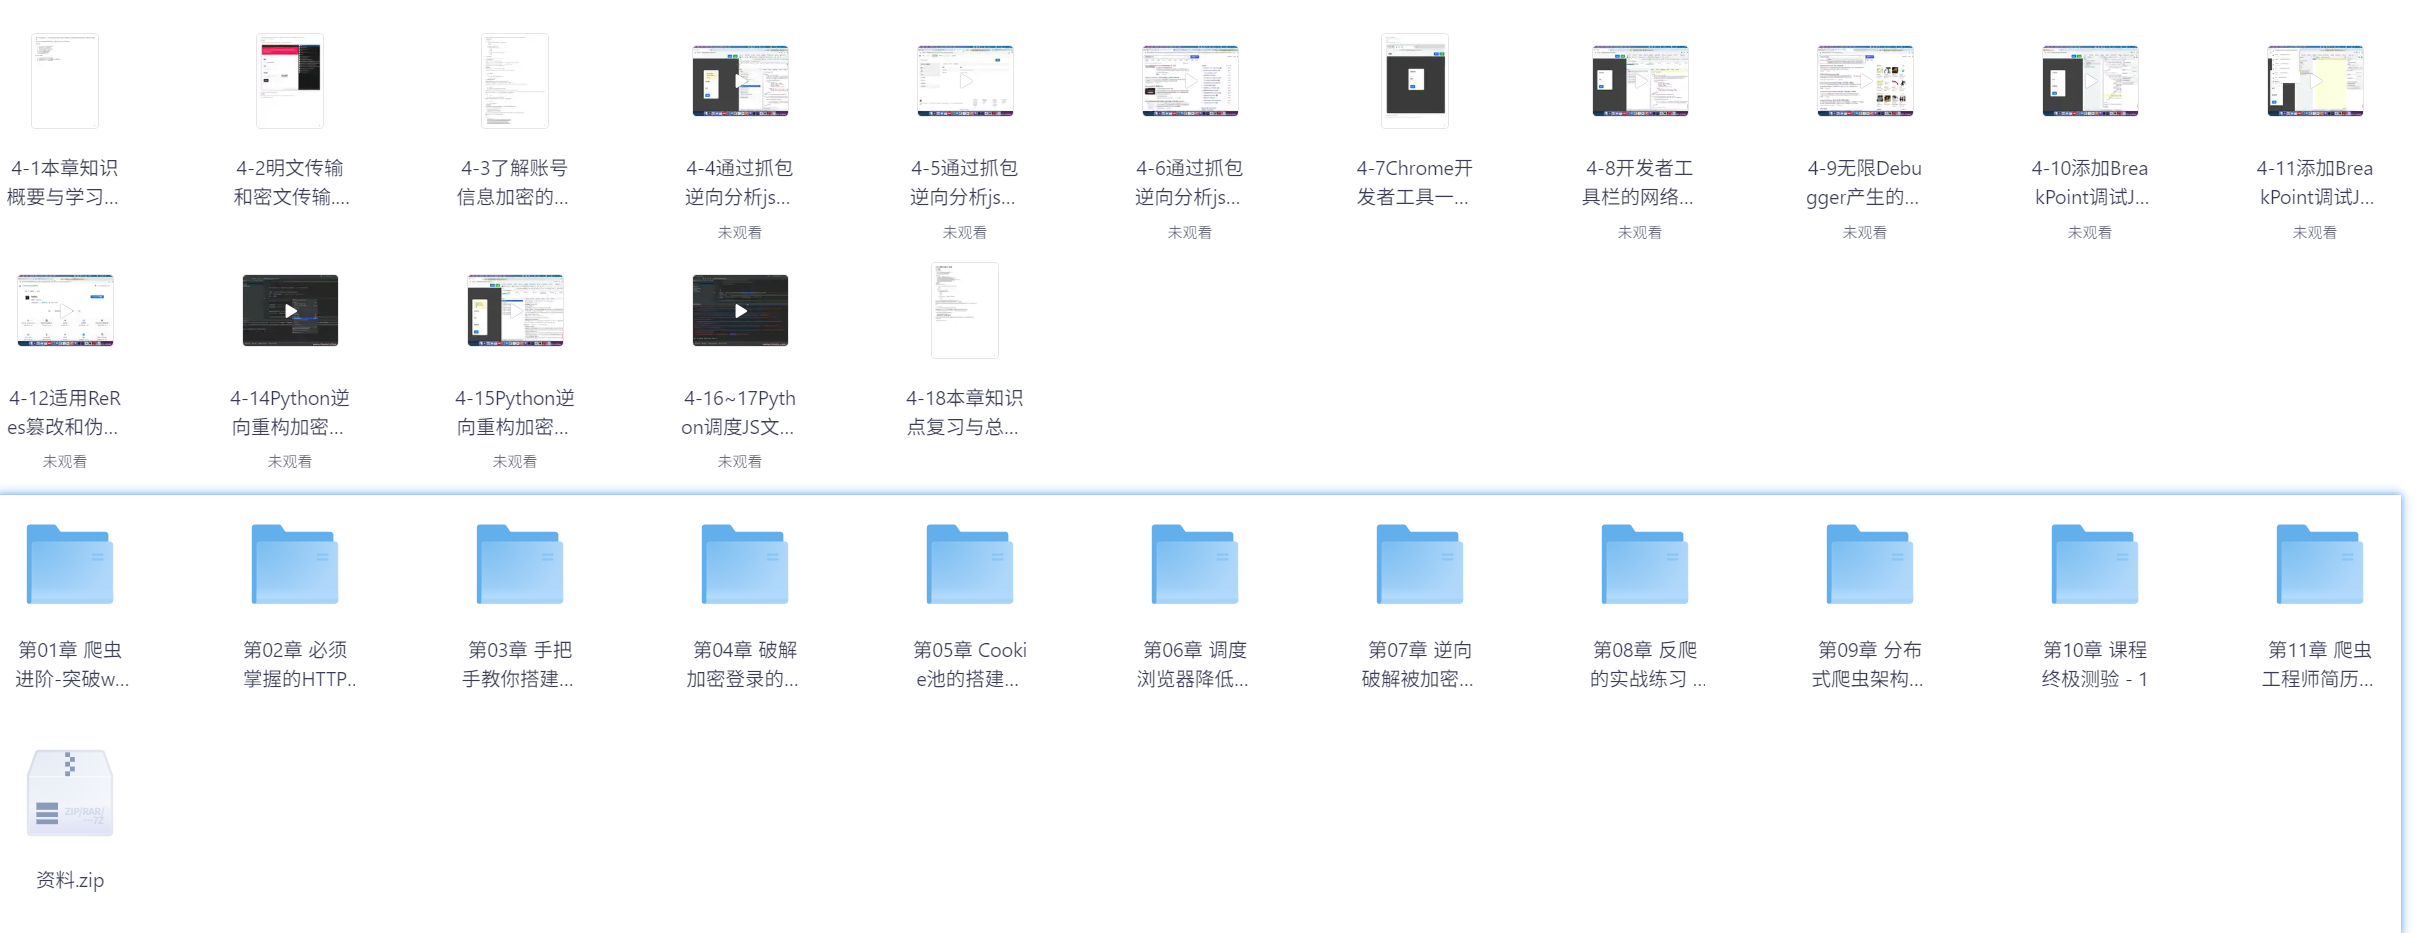Click label 4-1本章知识概要与学习
This screenshot has height=933, width=2418.
[x=63, y=182]
